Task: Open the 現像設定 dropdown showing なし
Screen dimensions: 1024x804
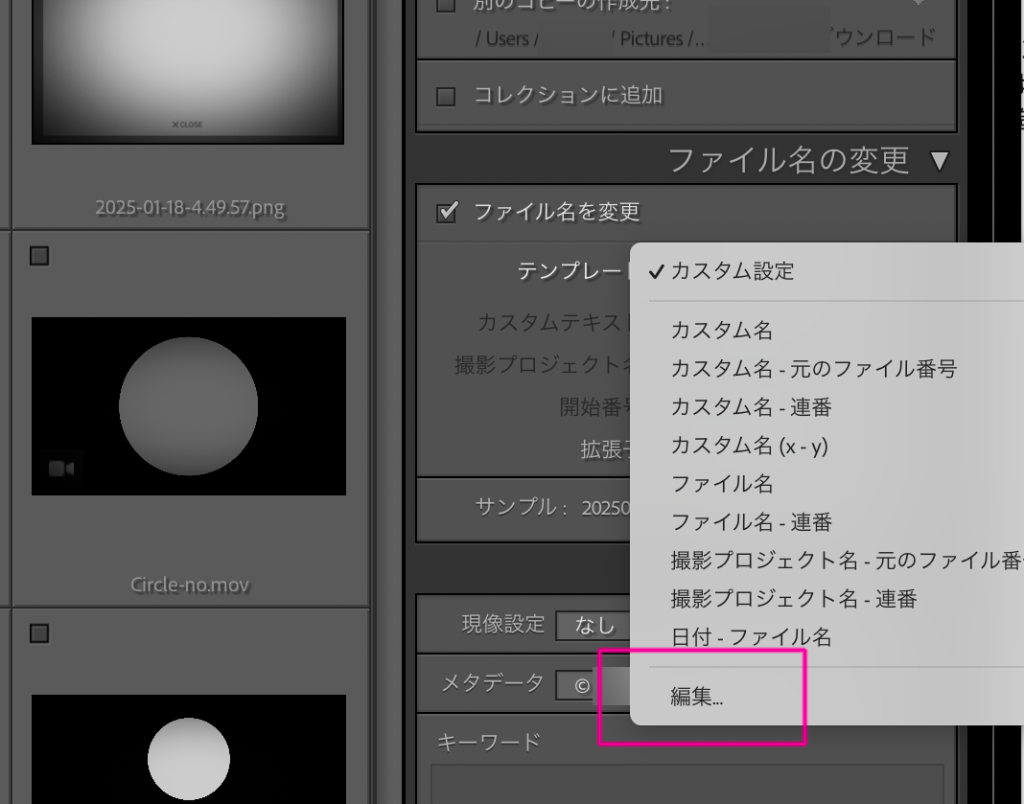Action: pyautogui.click(x=594, y=625)
